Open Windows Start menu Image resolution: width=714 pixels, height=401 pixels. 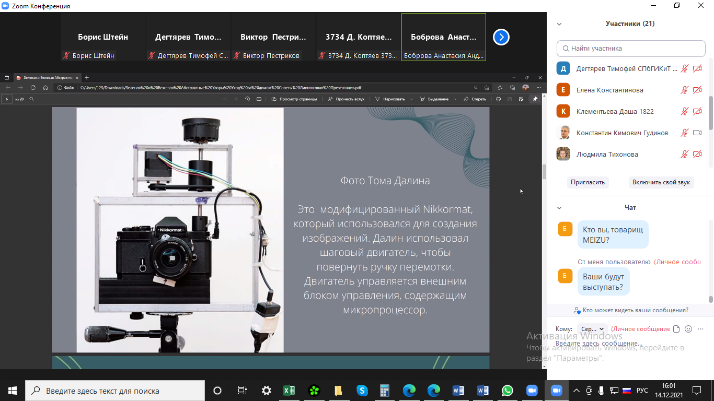[x=12, y=391]
